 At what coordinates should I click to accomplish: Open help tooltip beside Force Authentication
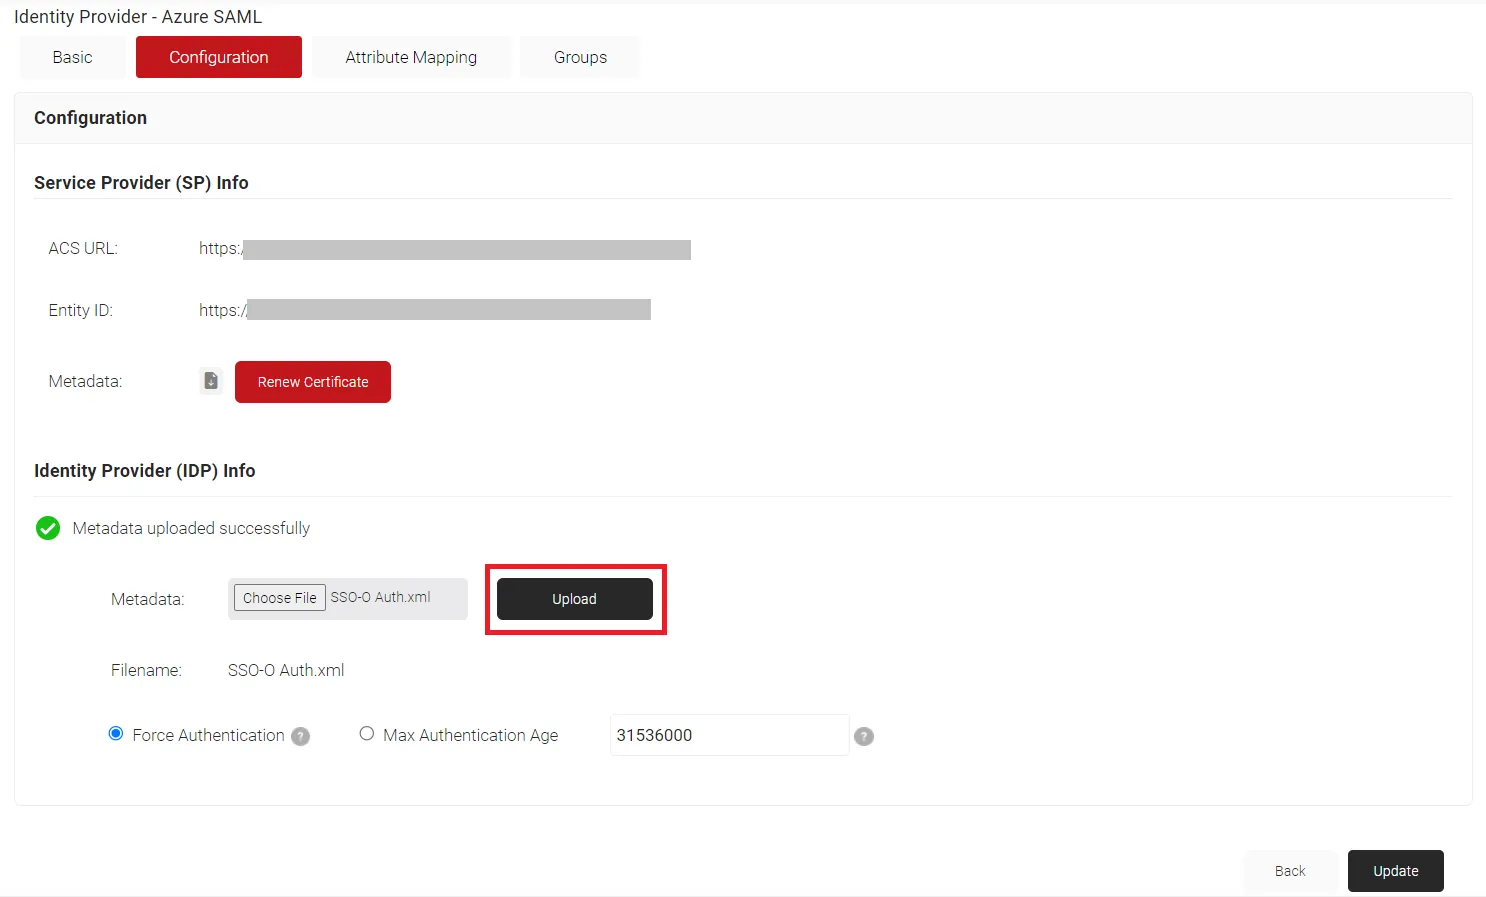coord(300,736)
